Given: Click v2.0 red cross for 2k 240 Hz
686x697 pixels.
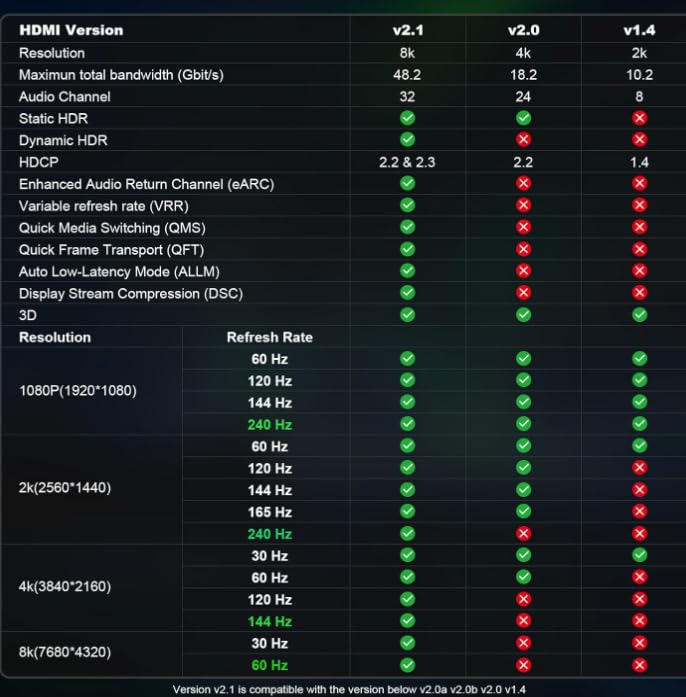Looking at the screenshot, I should pos(523,534).
